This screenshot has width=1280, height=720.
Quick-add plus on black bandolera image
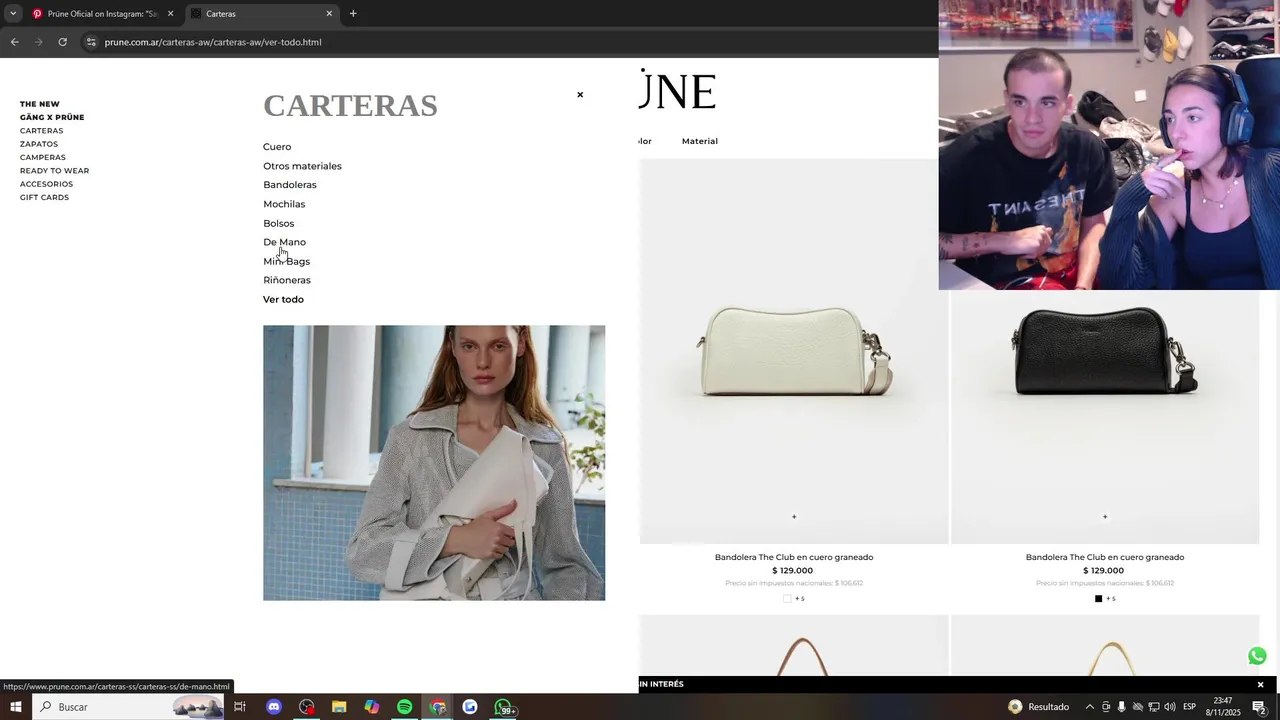click(1105, 517)
